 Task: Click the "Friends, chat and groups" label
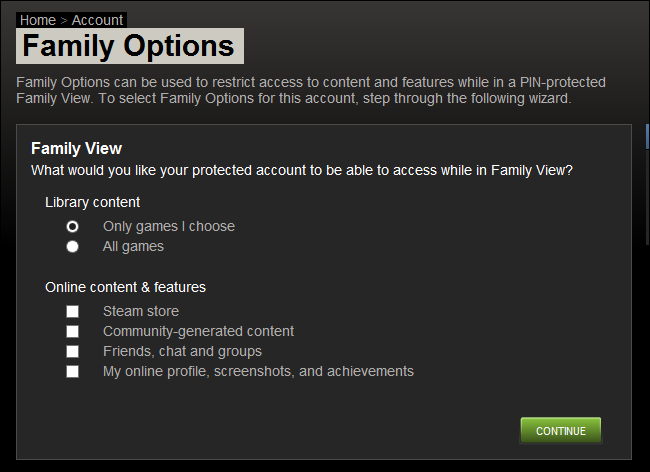182,352
